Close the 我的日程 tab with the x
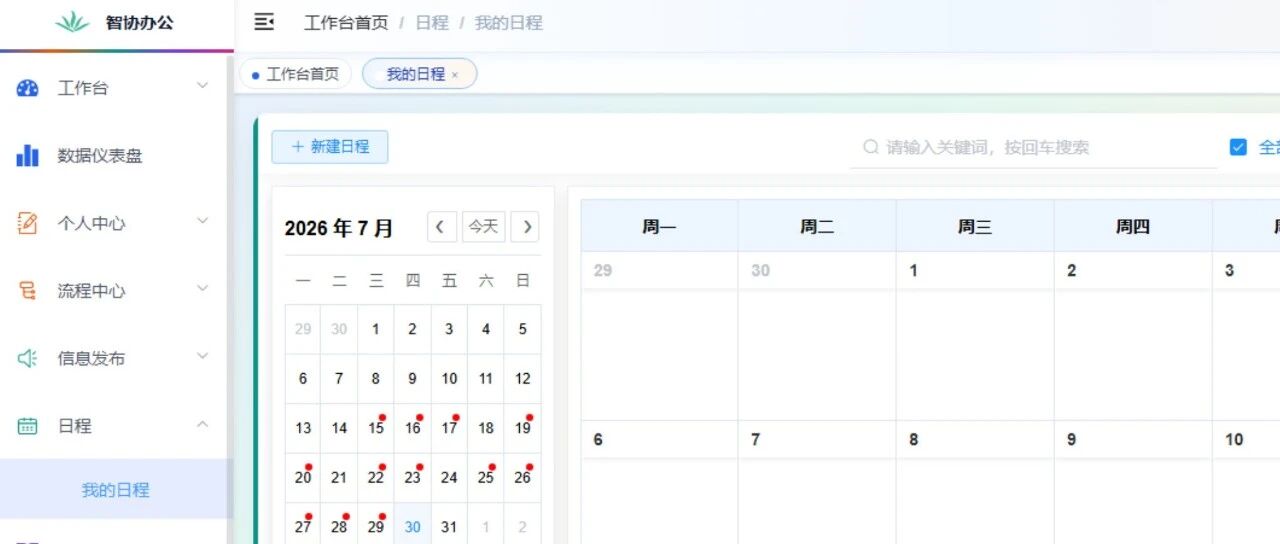The image size is (1280, 544). (455, 75)
